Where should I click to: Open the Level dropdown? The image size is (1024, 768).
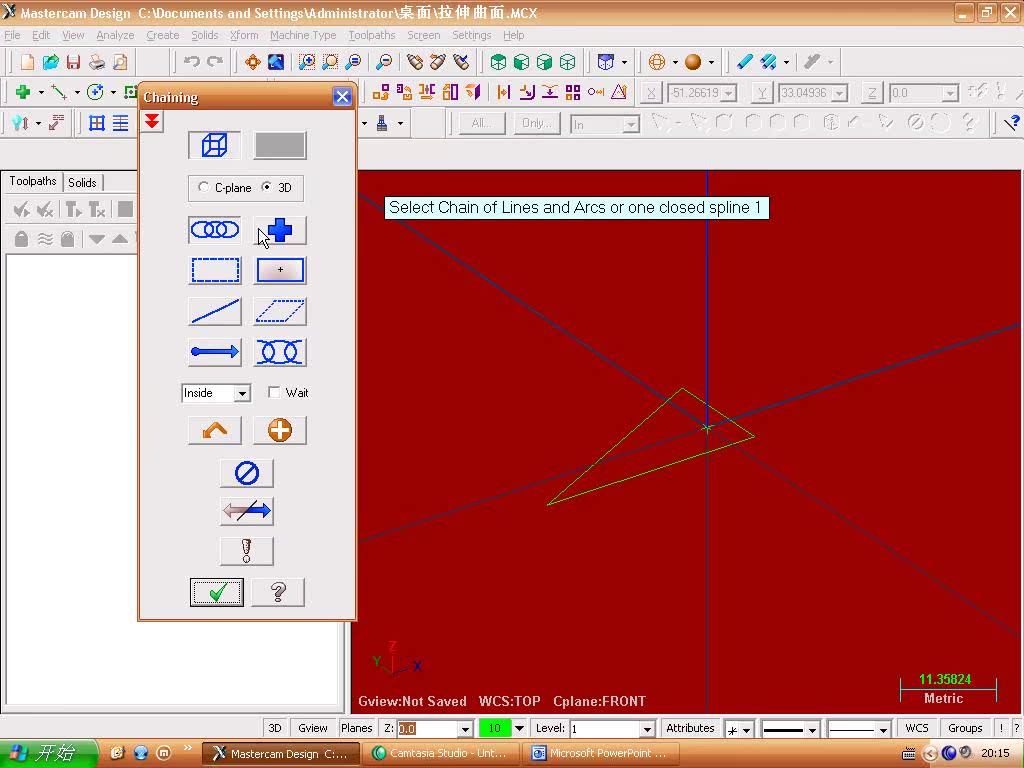point(647,729)
